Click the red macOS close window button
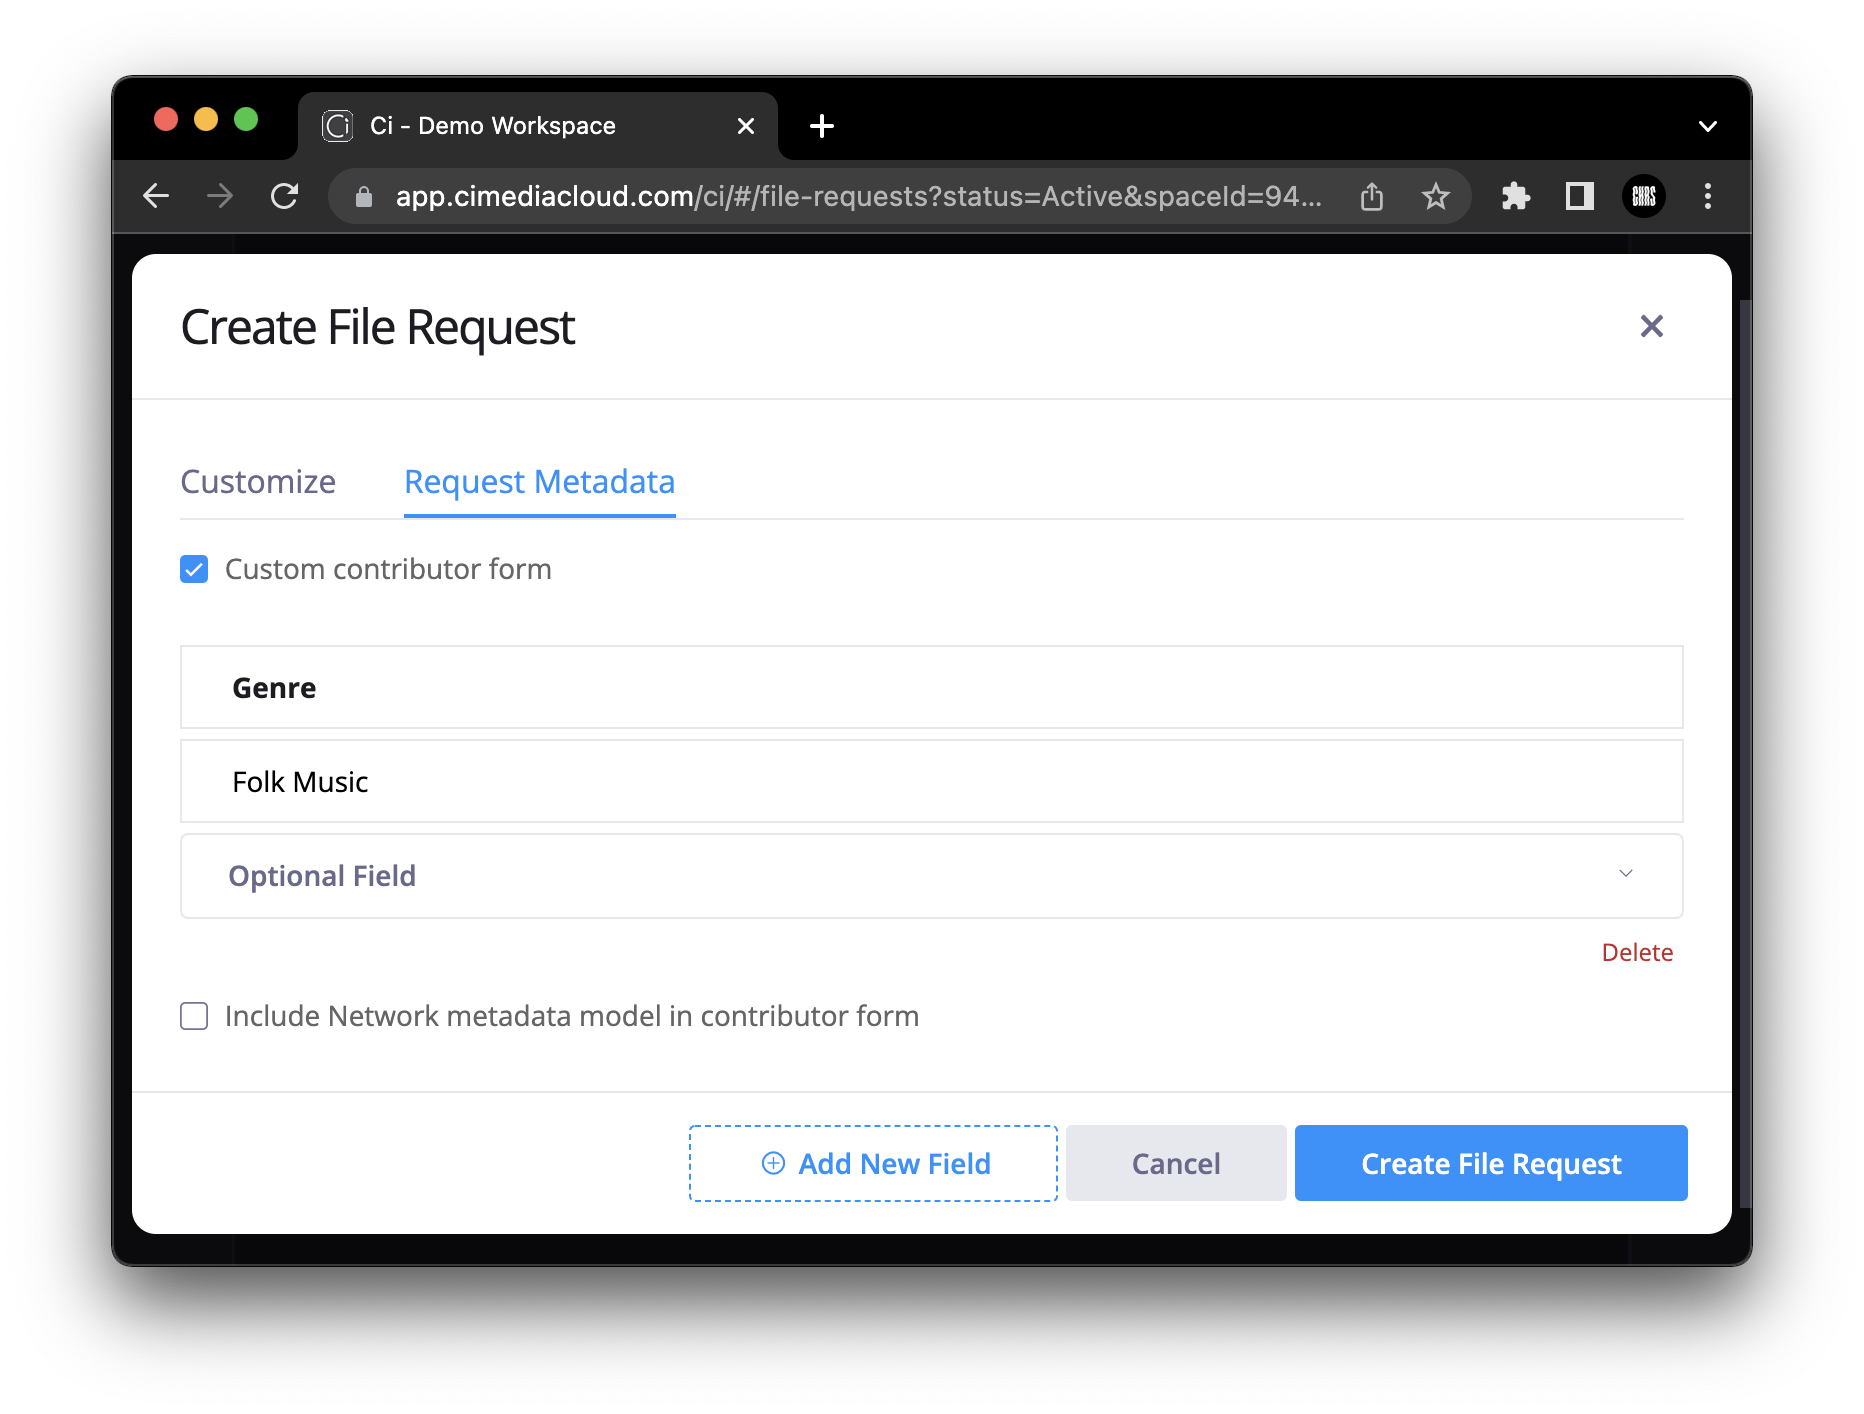The width and height of the screenshot is (1864, 1414). point(166,120)
